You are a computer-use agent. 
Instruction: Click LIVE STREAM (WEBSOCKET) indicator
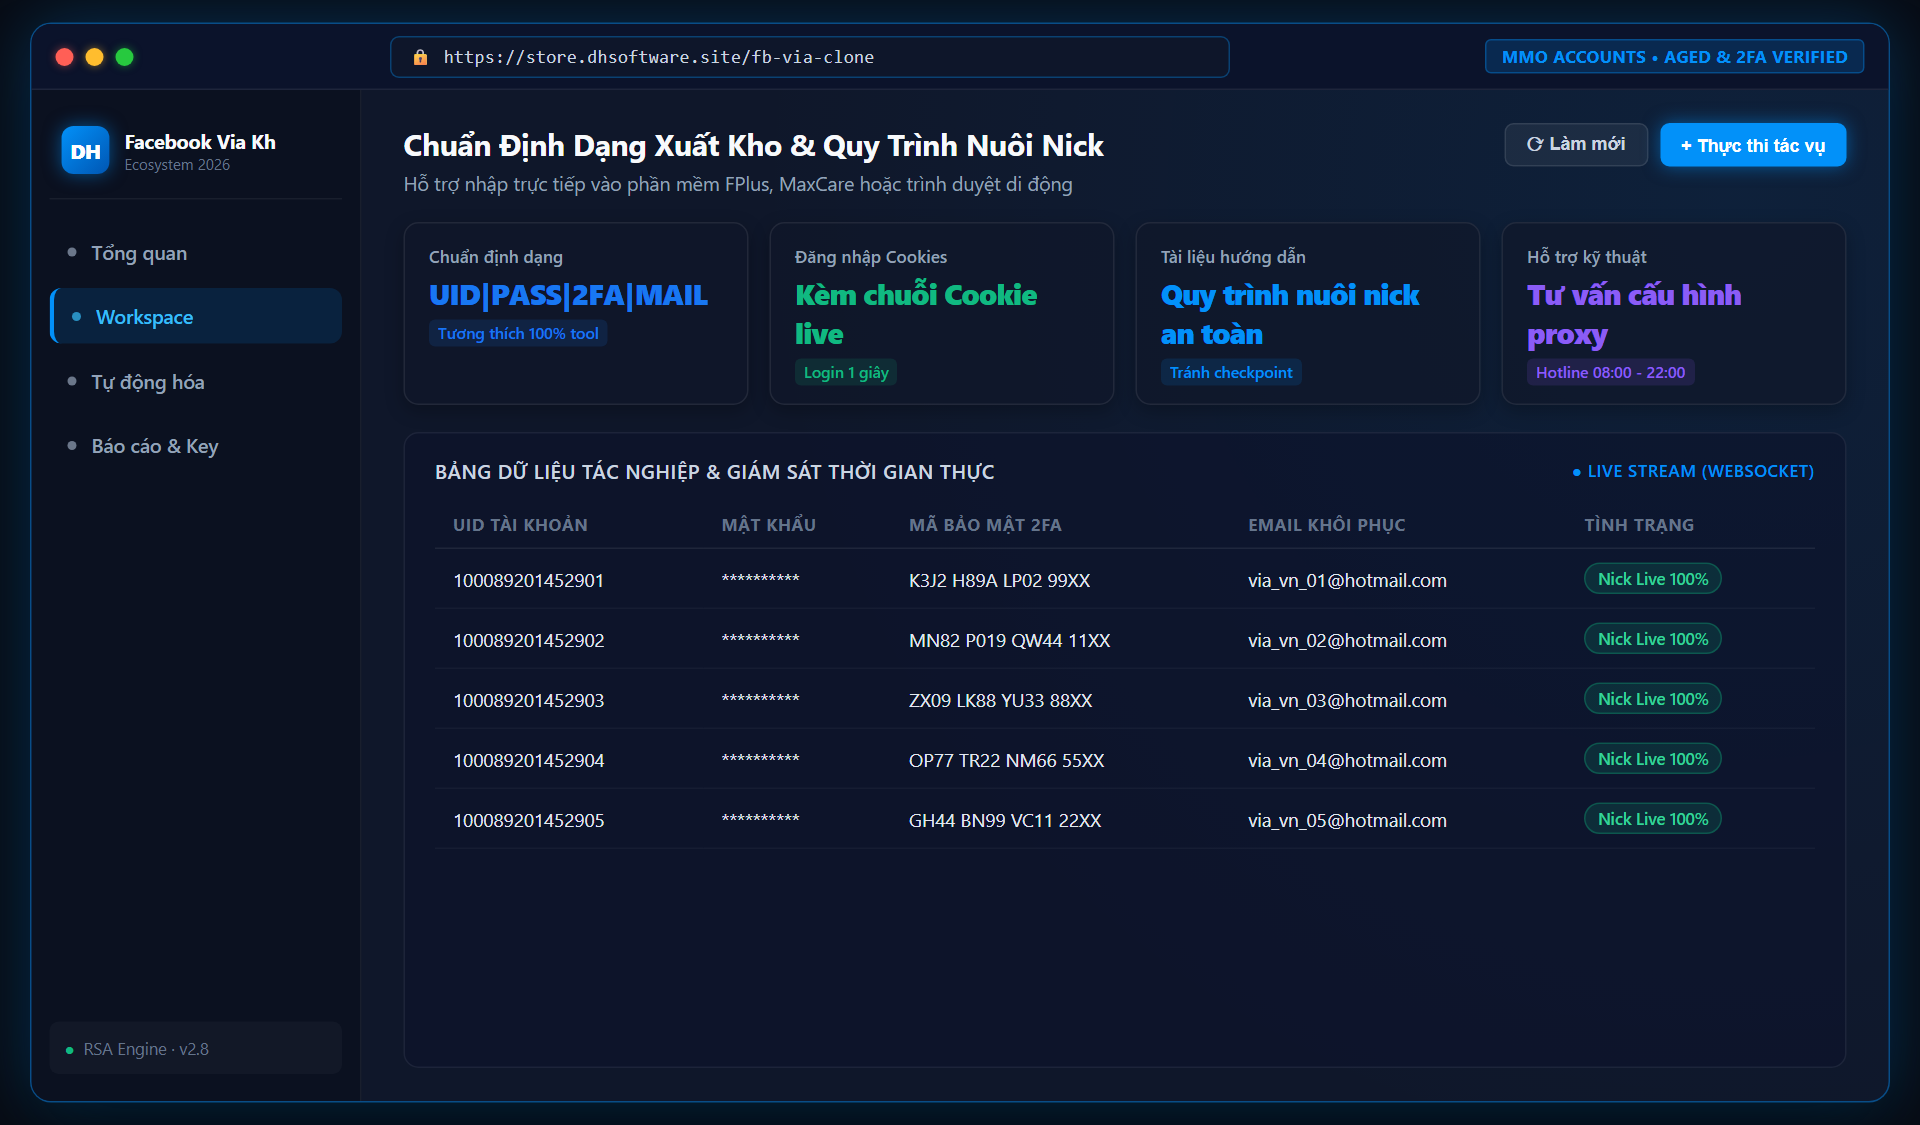pyautogui.click(x=1693, y=471)
